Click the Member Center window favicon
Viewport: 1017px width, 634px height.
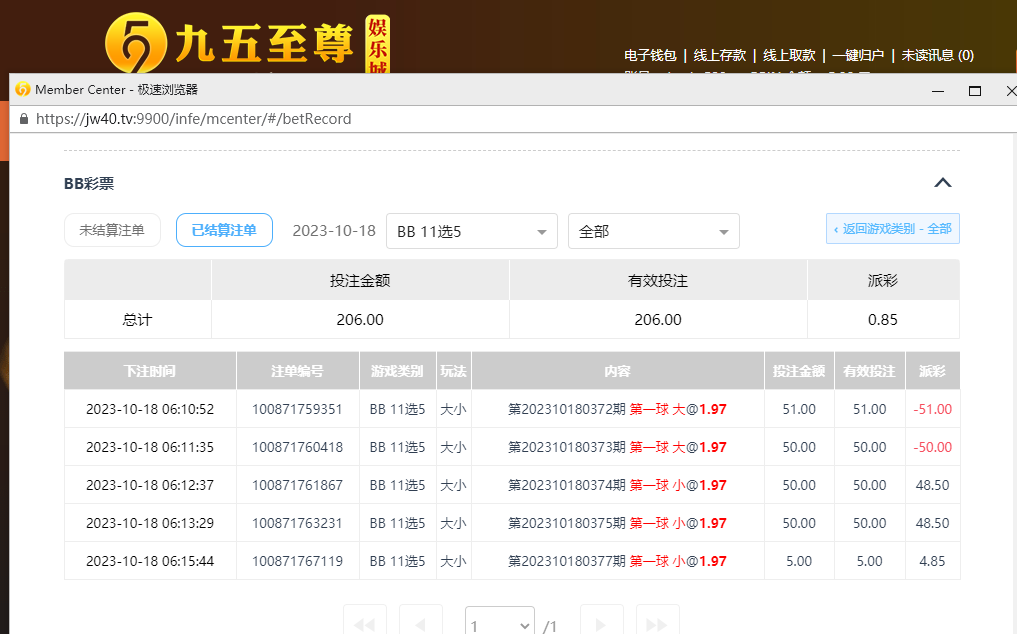(22, 90)
